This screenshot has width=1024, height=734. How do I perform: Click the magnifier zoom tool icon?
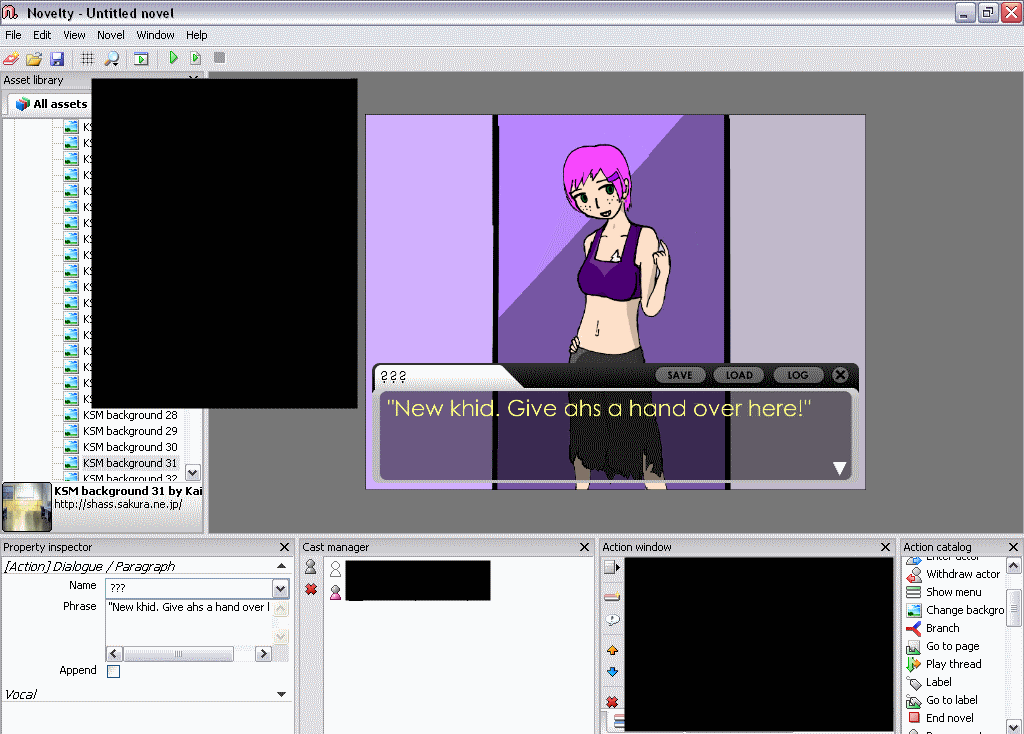(111, 59)
